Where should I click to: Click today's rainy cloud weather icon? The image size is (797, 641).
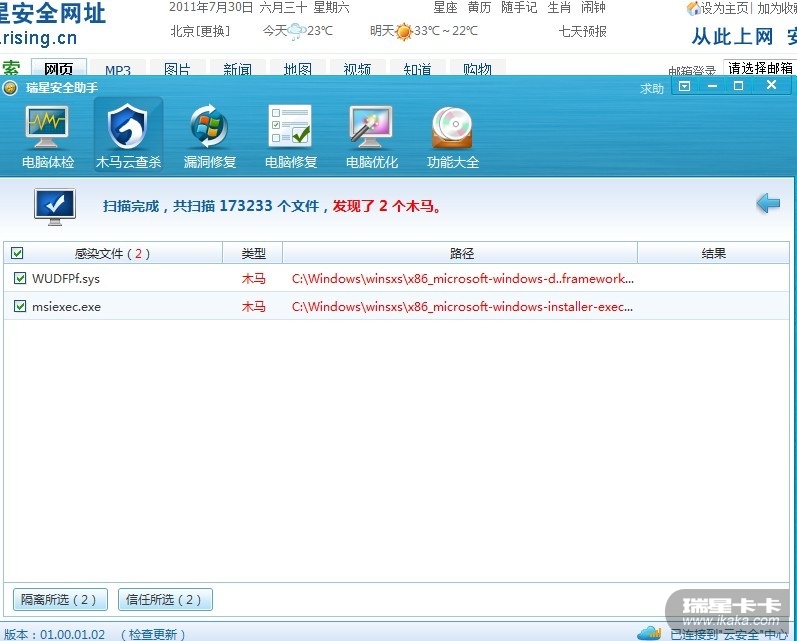point(297,32)
